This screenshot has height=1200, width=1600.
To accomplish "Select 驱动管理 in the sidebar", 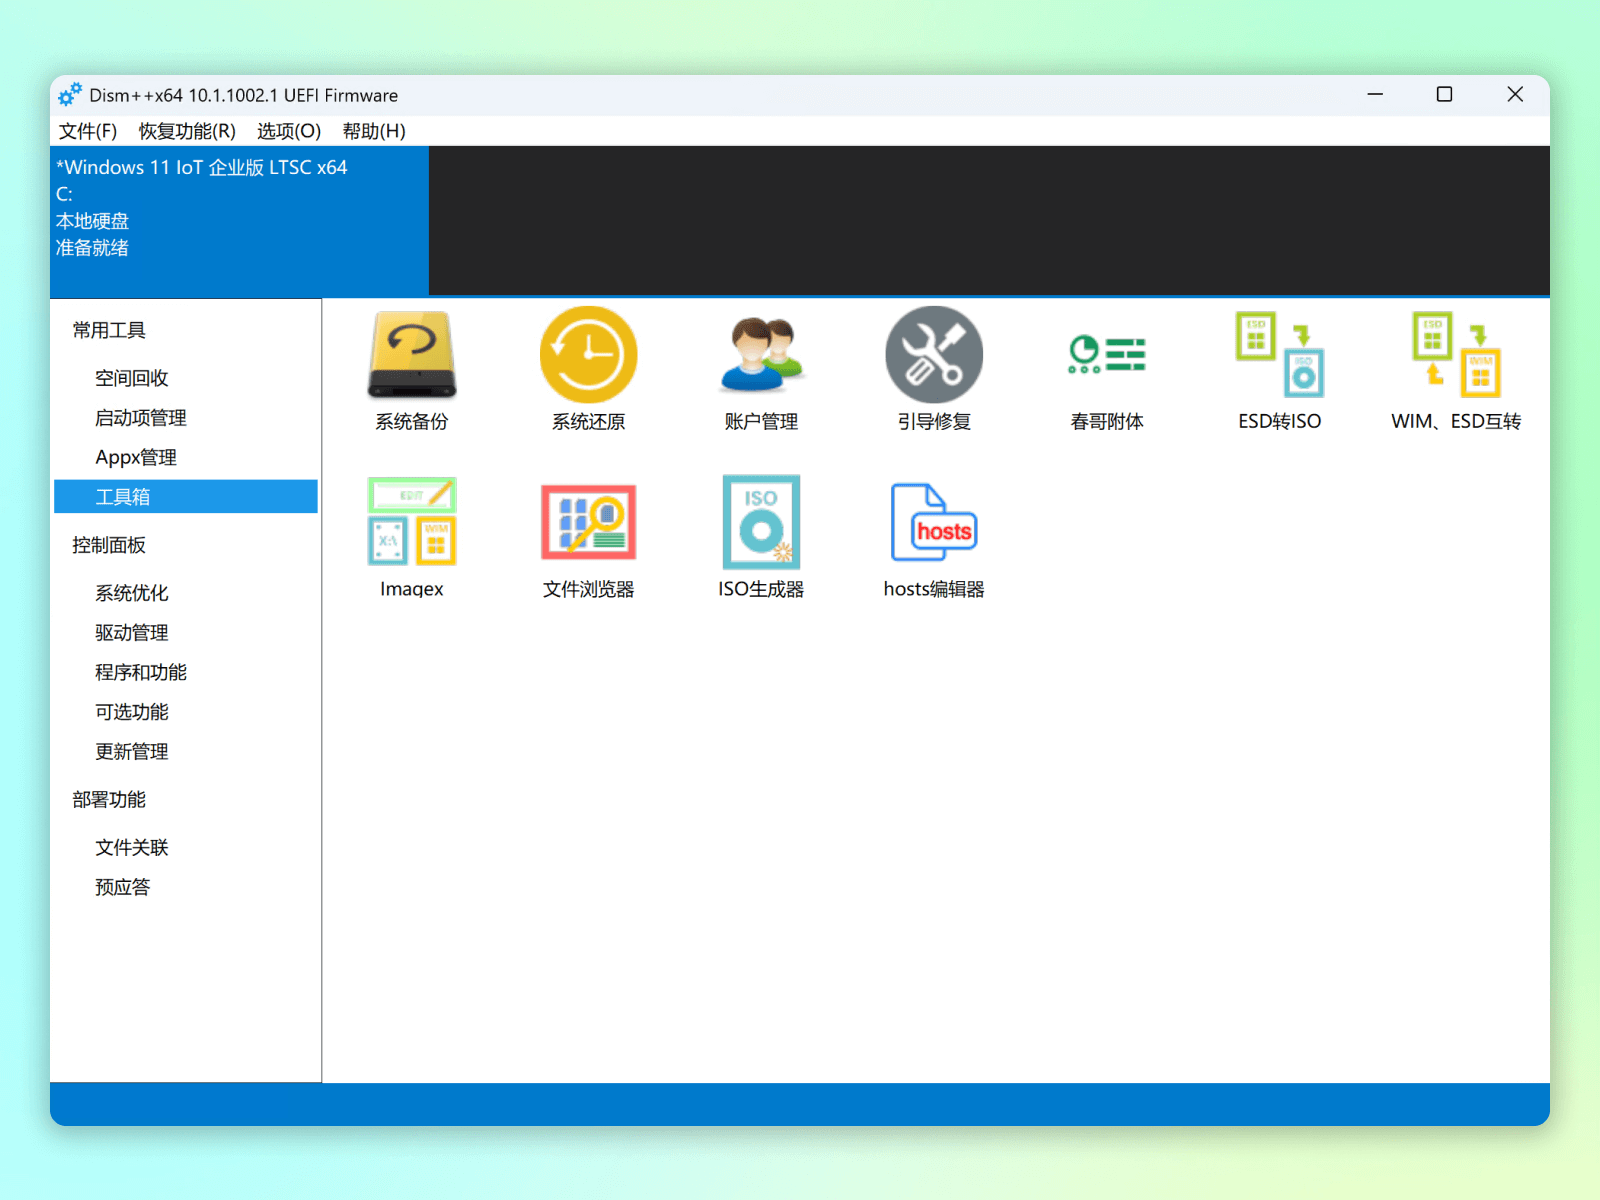I will 132,633.
